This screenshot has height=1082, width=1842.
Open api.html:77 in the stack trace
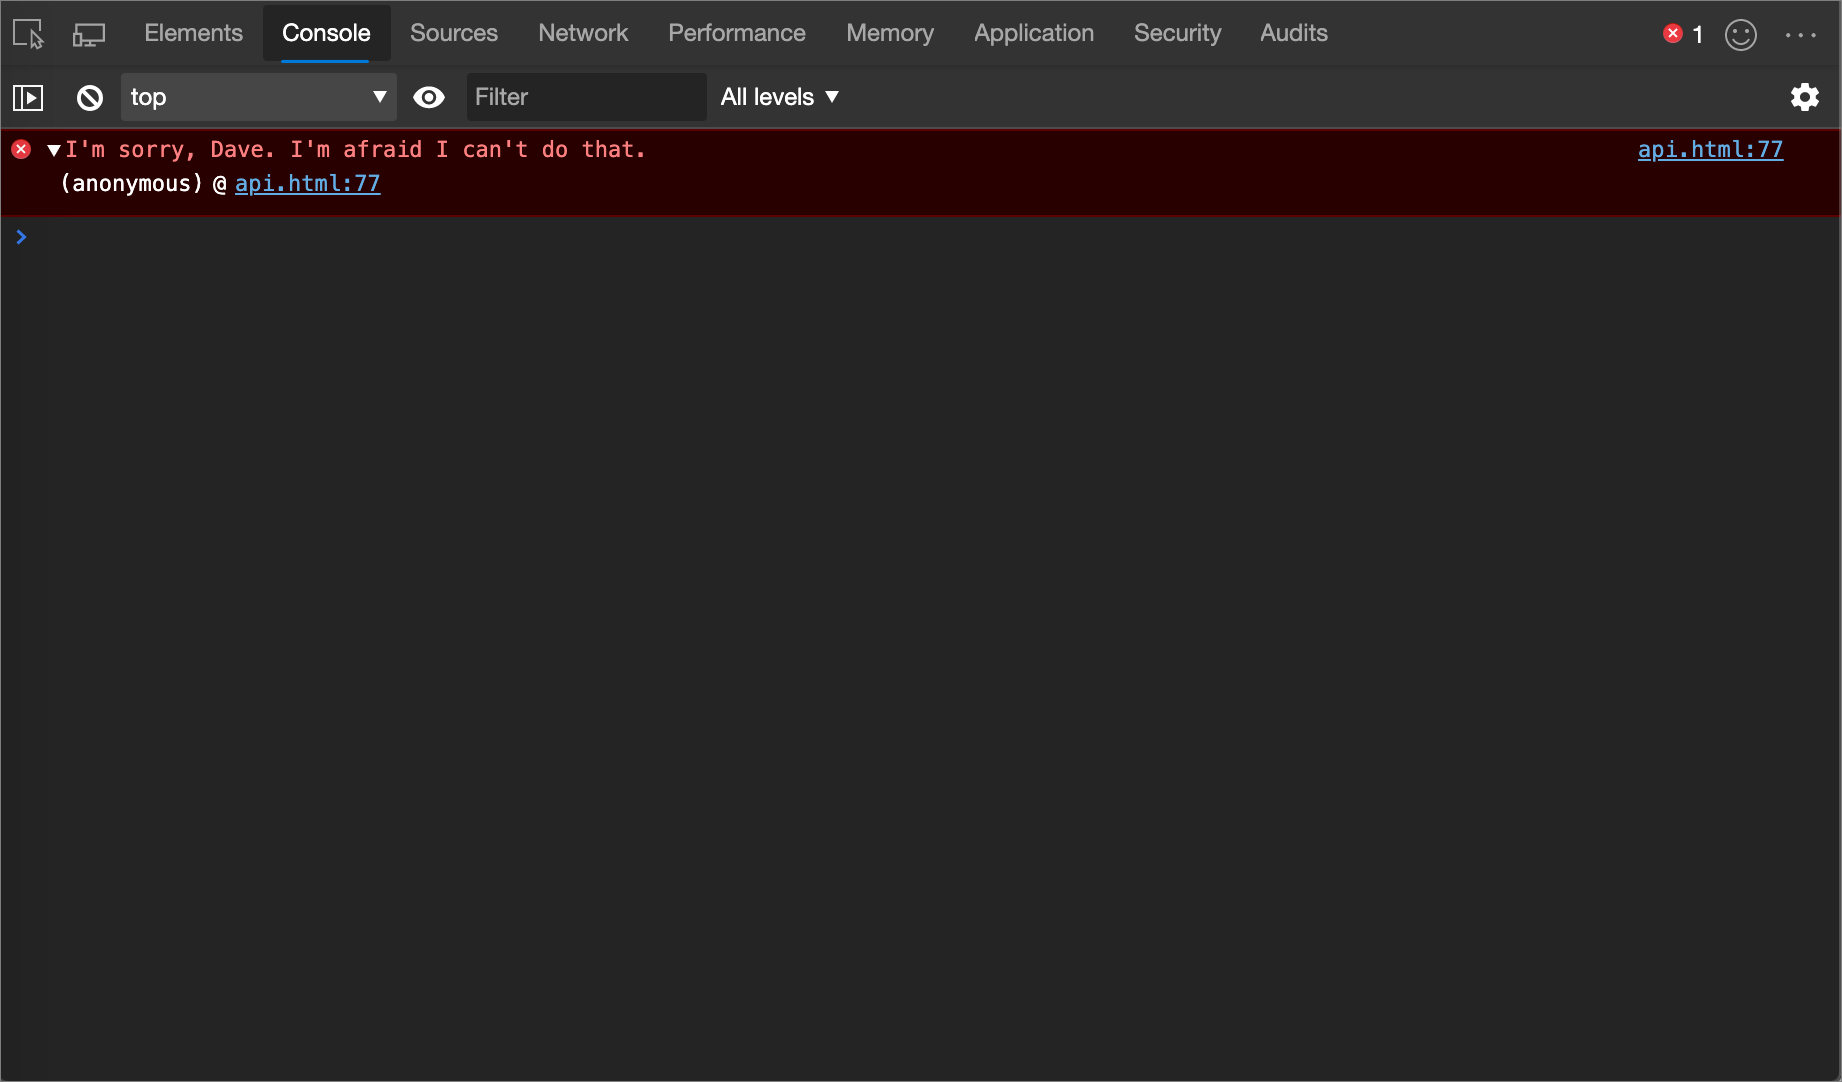(307, 184)
